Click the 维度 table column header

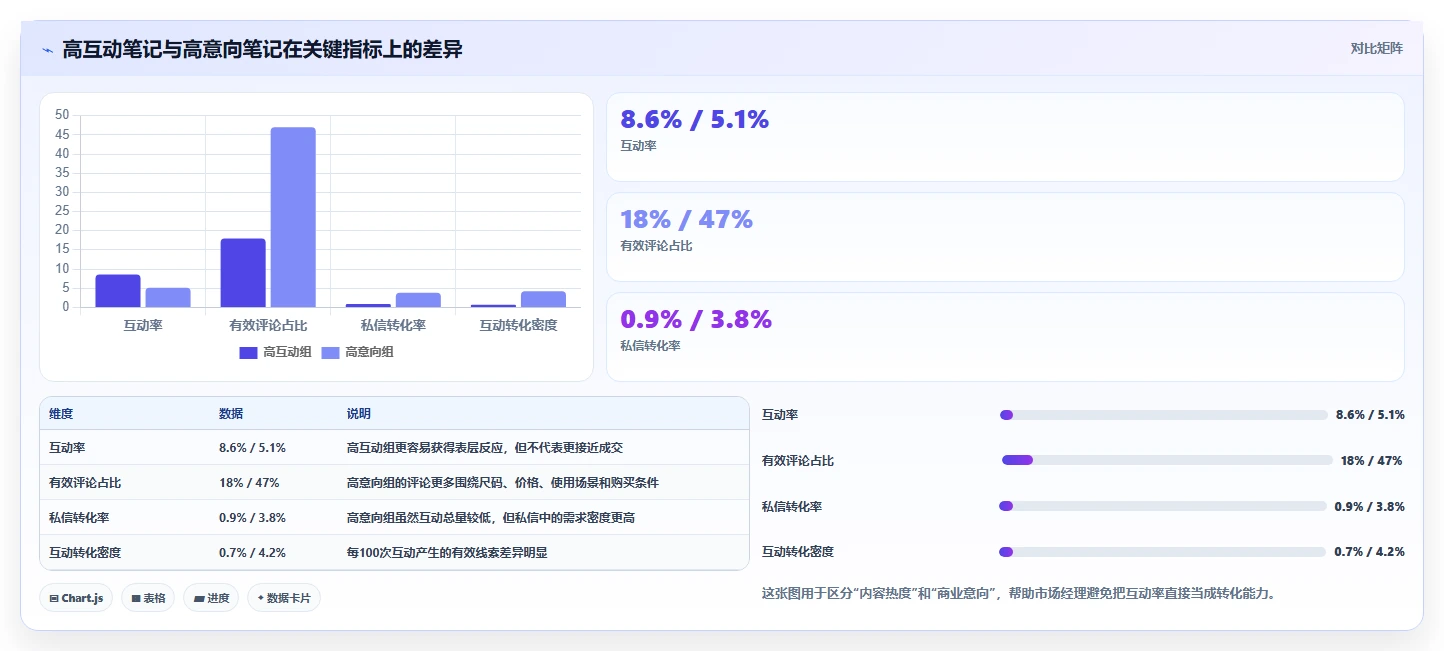(61, 414)
